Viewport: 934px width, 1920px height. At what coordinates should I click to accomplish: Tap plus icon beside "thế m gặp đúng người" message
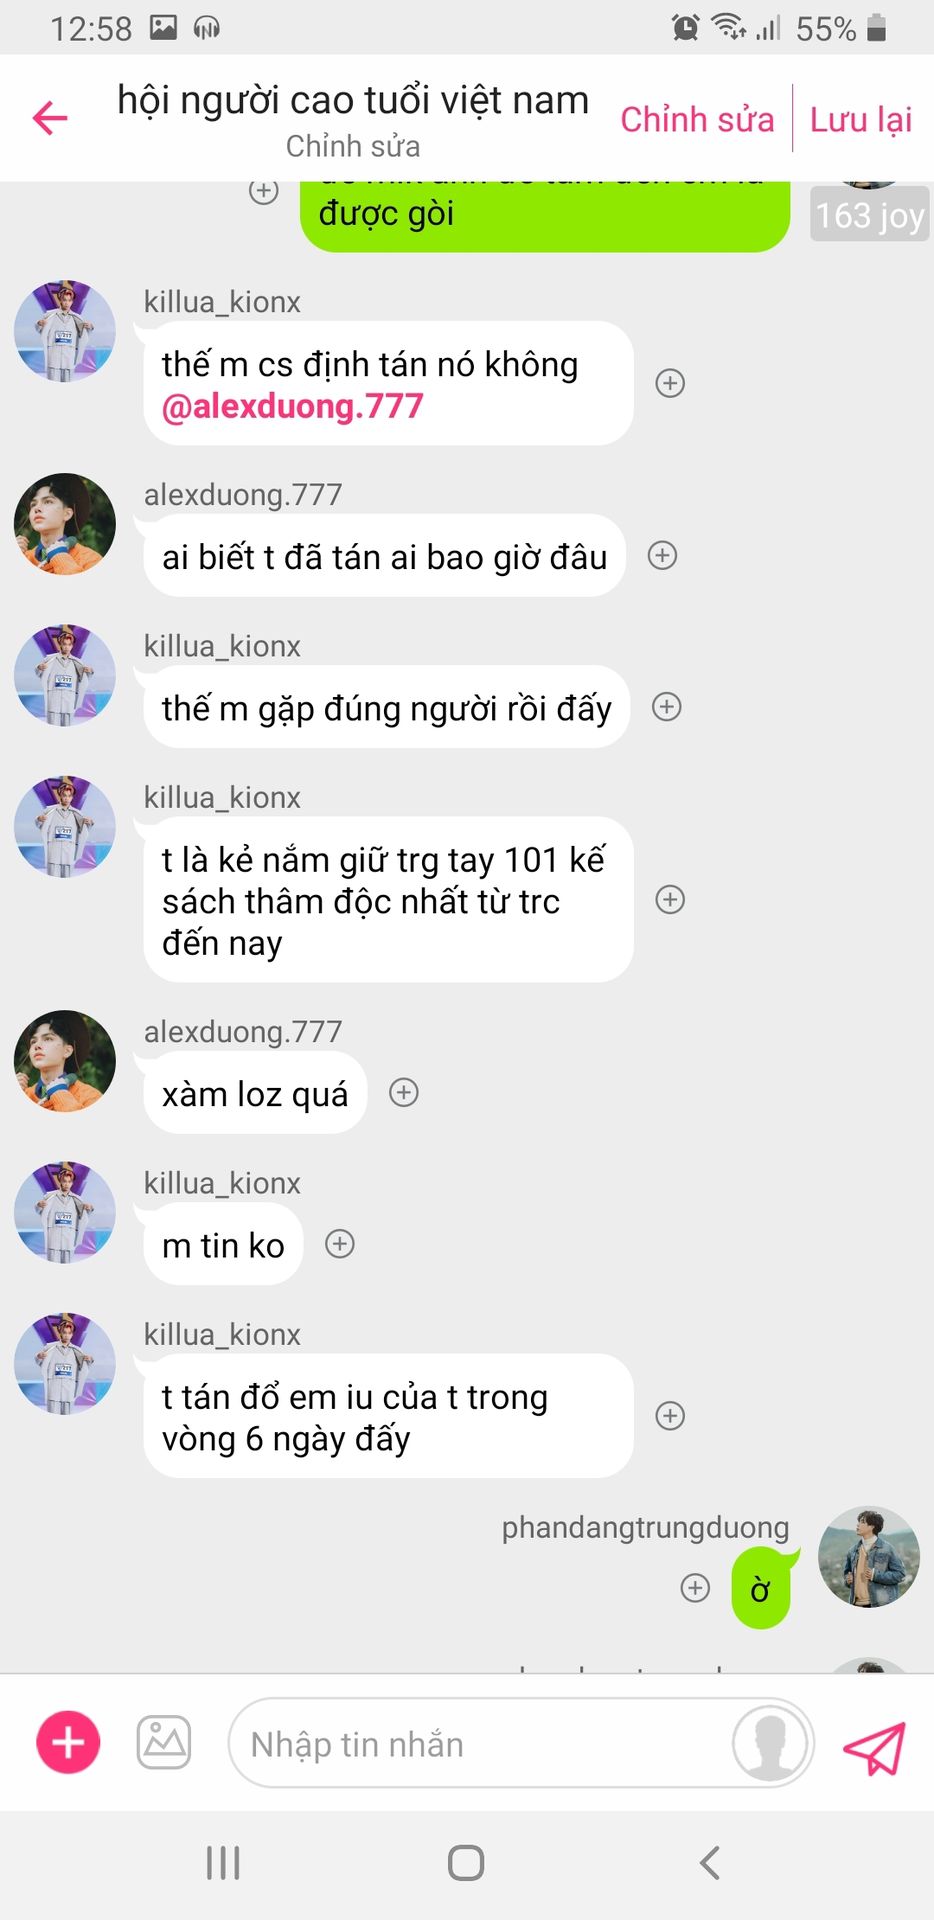667,707
